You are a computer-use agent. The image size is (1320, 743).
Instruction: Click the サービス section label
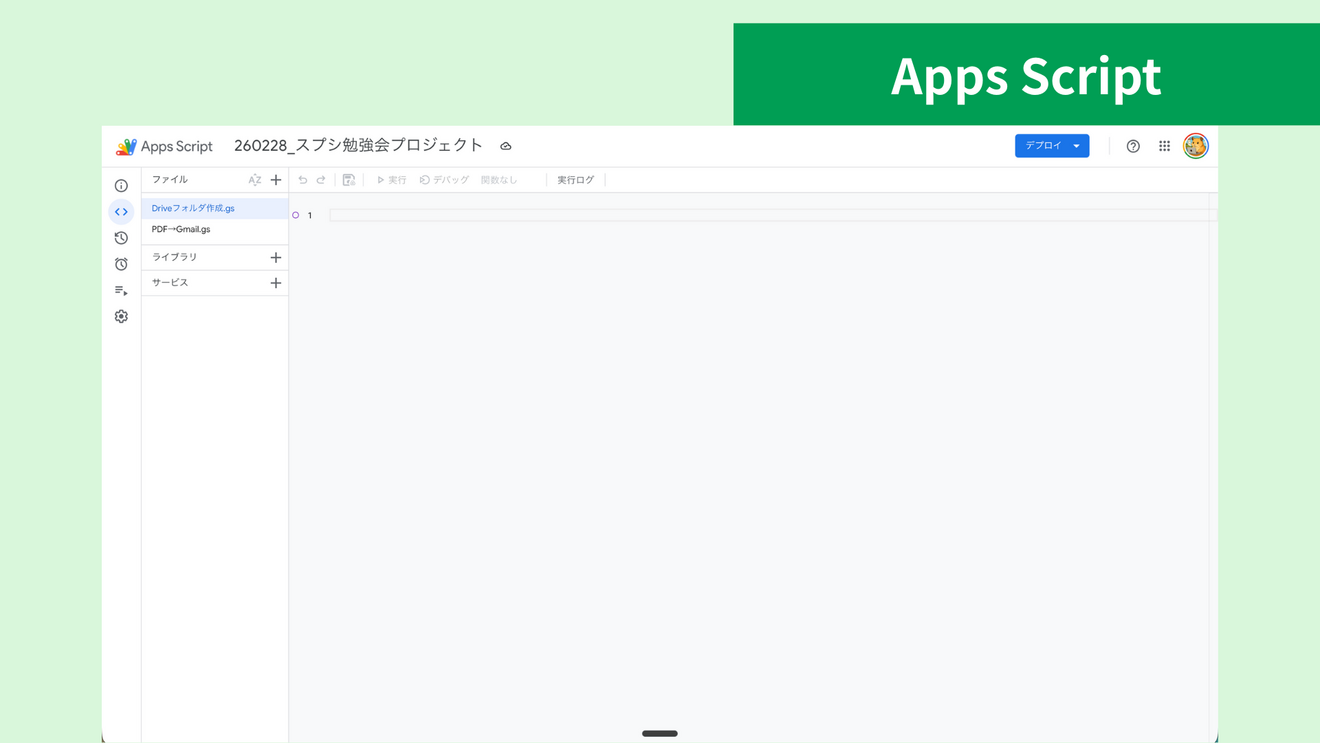[x=170, y=283]
